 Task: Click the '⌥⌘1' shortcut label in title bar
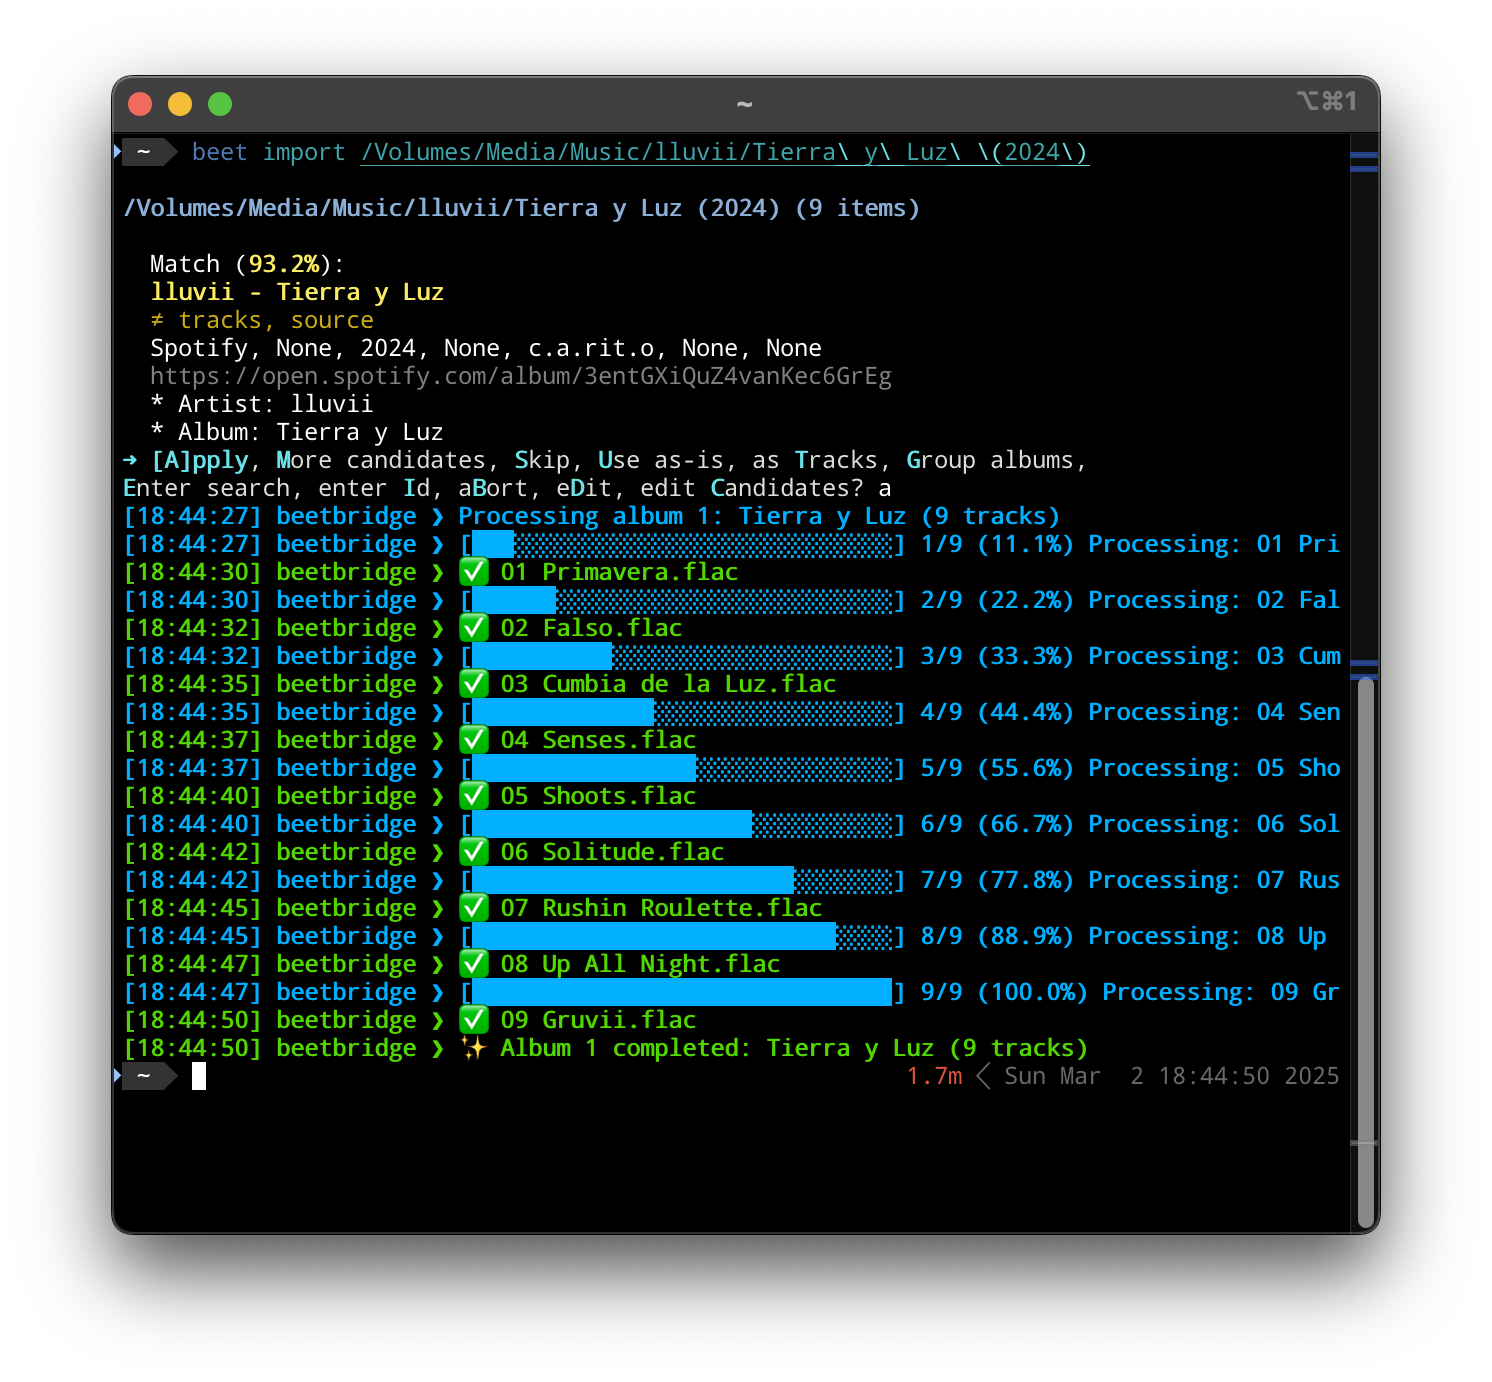coord(1327,101)
